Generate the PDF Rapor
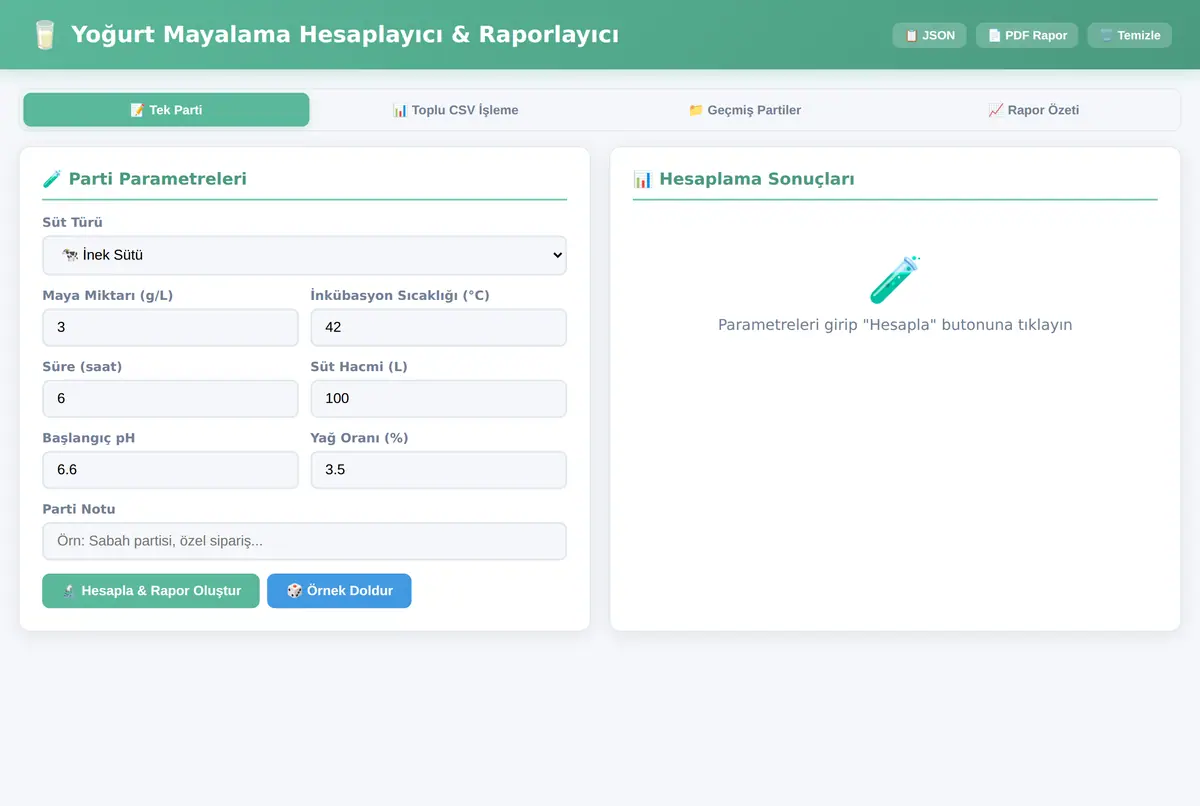The image size is (1200, 806). 1027,35
